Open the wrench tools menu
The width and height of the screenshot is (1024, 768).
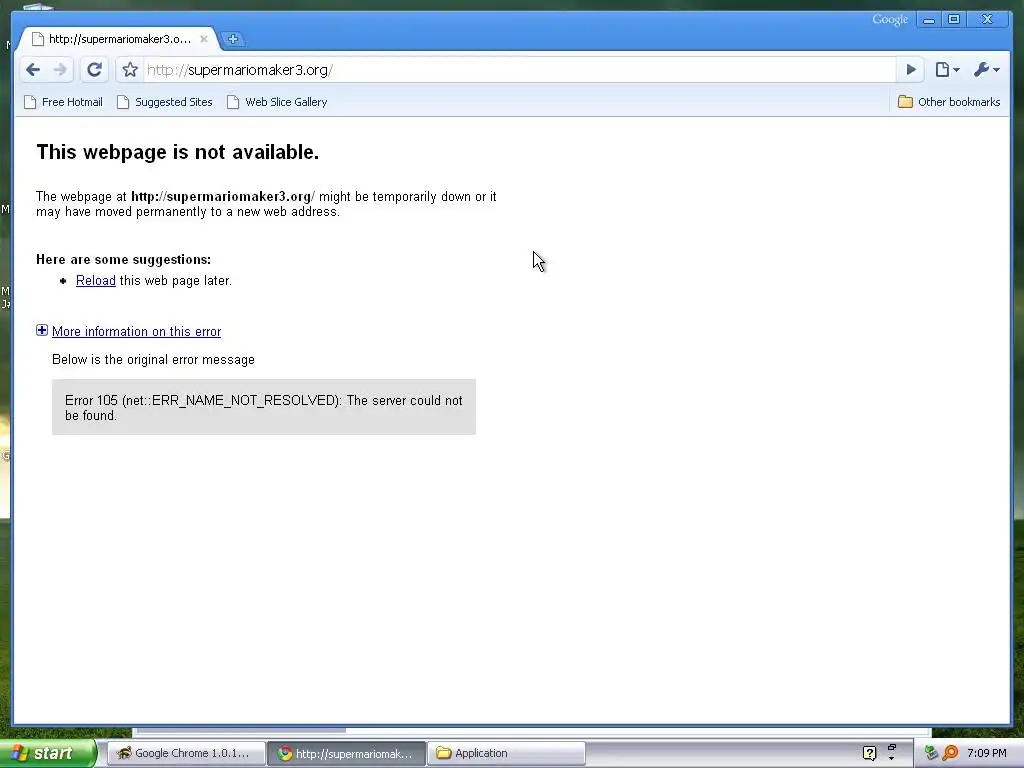tap(986, 70)
